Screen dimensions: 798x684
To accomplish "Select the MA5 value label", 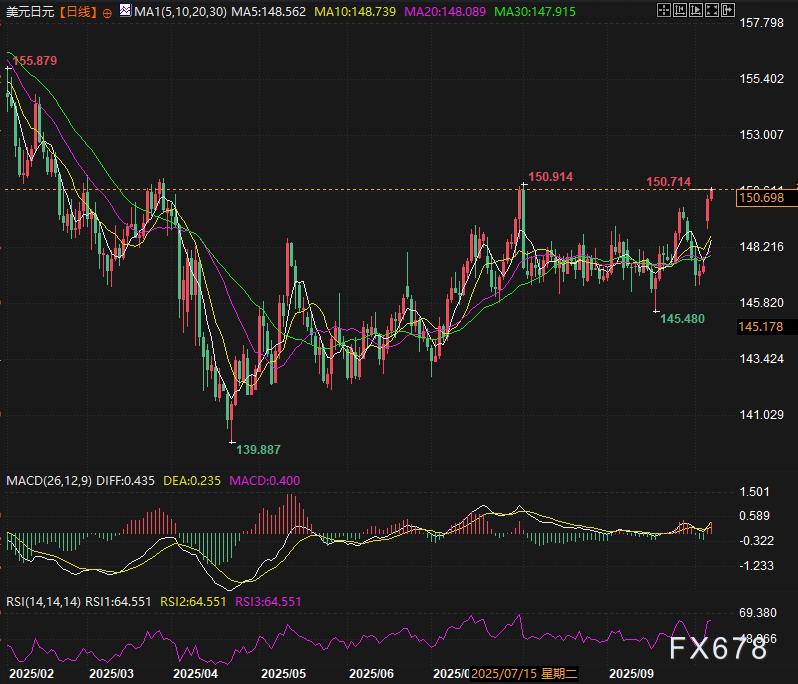I will click(x=266, y=12).
